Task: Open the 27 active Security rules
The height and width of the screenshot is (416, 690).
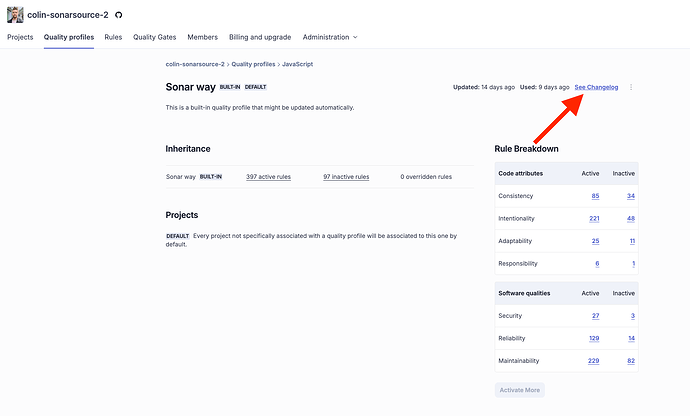Action: click(595, 316)
